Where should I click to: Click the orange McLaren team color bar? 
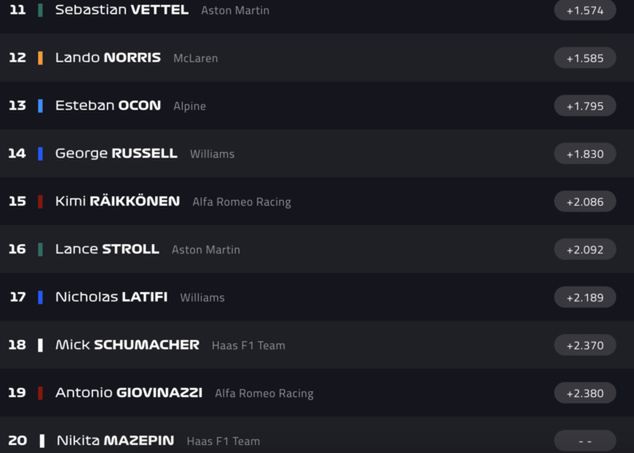click(40, 58)
